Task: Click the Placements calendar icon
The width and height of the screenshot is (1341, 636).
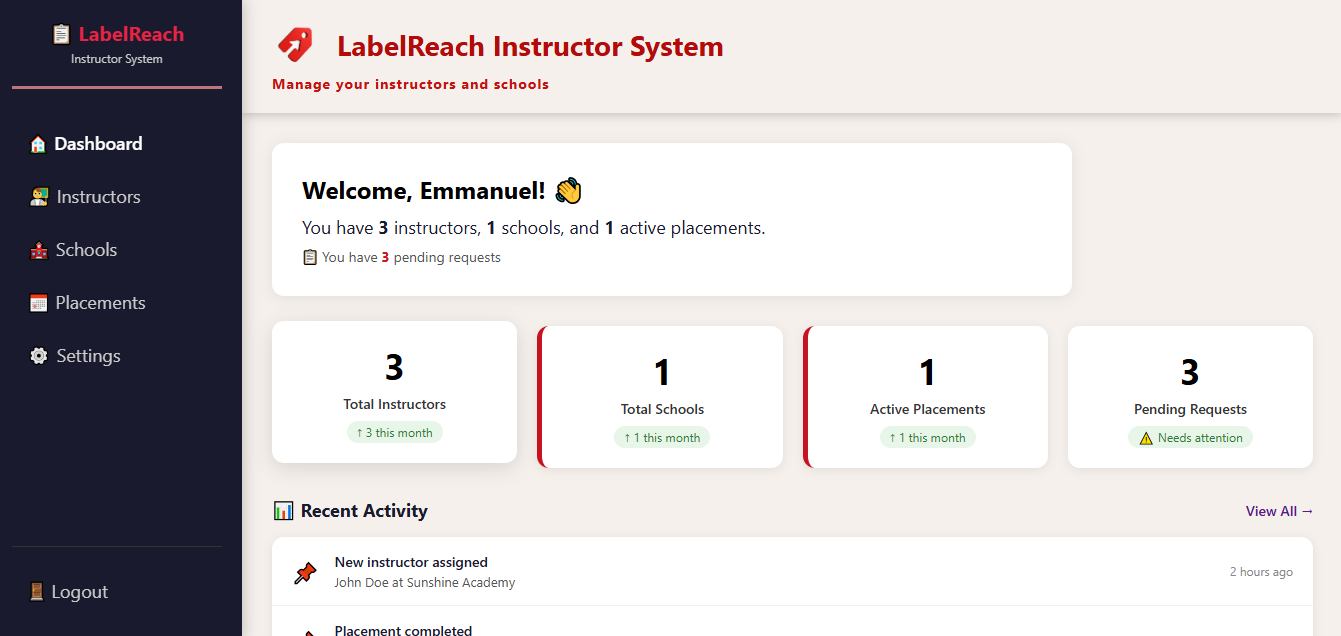Action: (39, 303)
